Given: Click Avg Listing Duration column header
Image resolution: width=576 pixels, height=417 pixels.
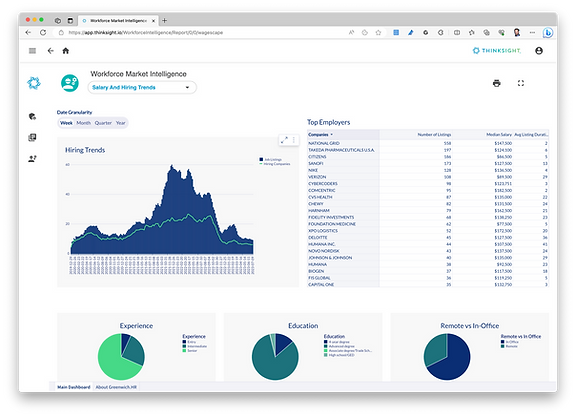Looking at the screenshot, I should (x=531, y=134).
